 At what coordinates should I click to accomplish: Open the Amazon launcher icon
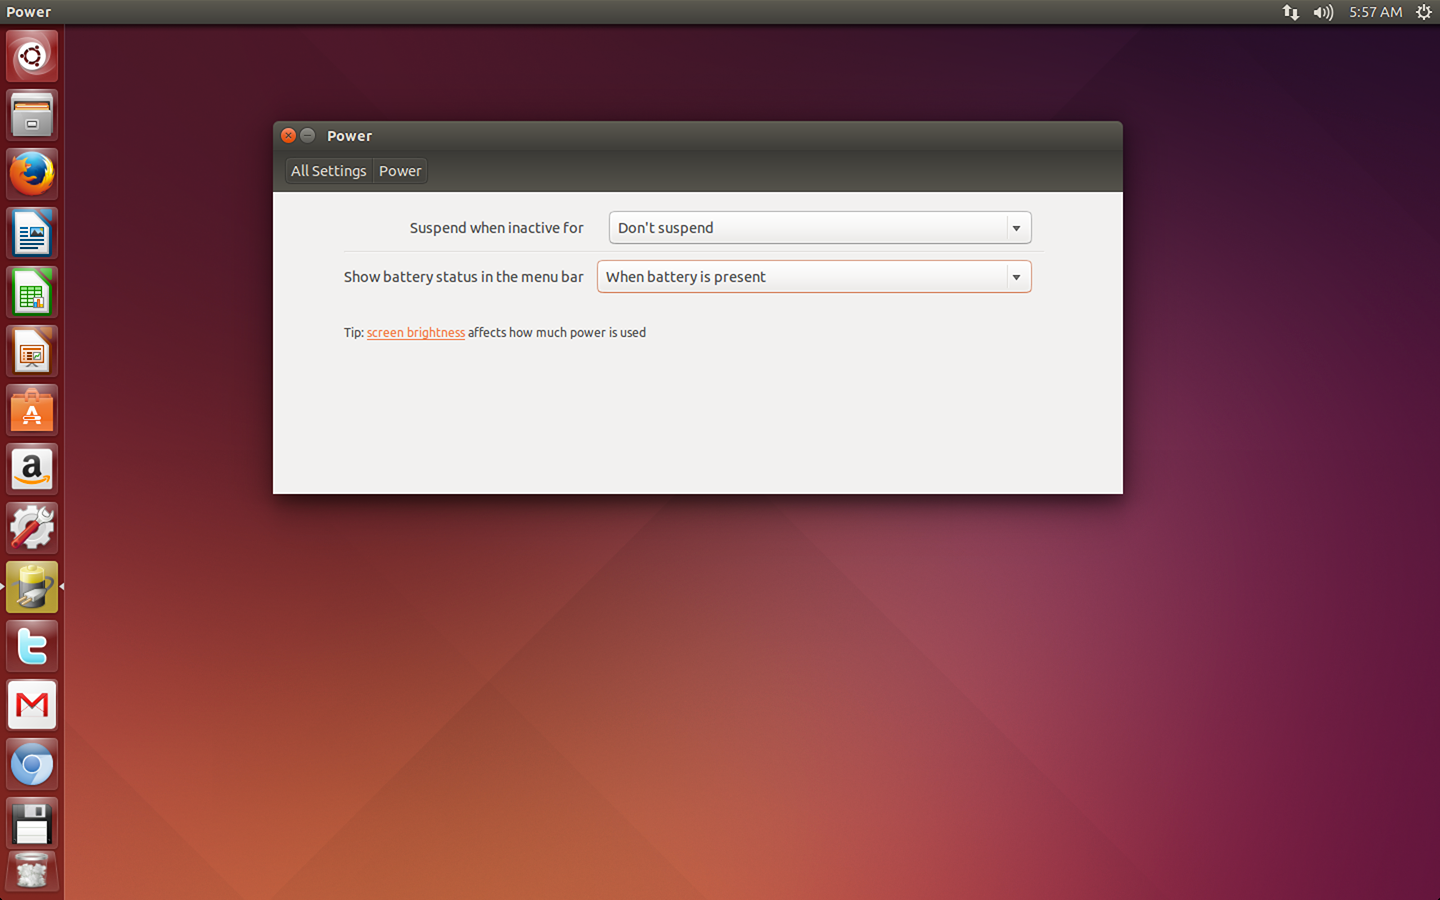pyautogui.click(x=32, y=469)
